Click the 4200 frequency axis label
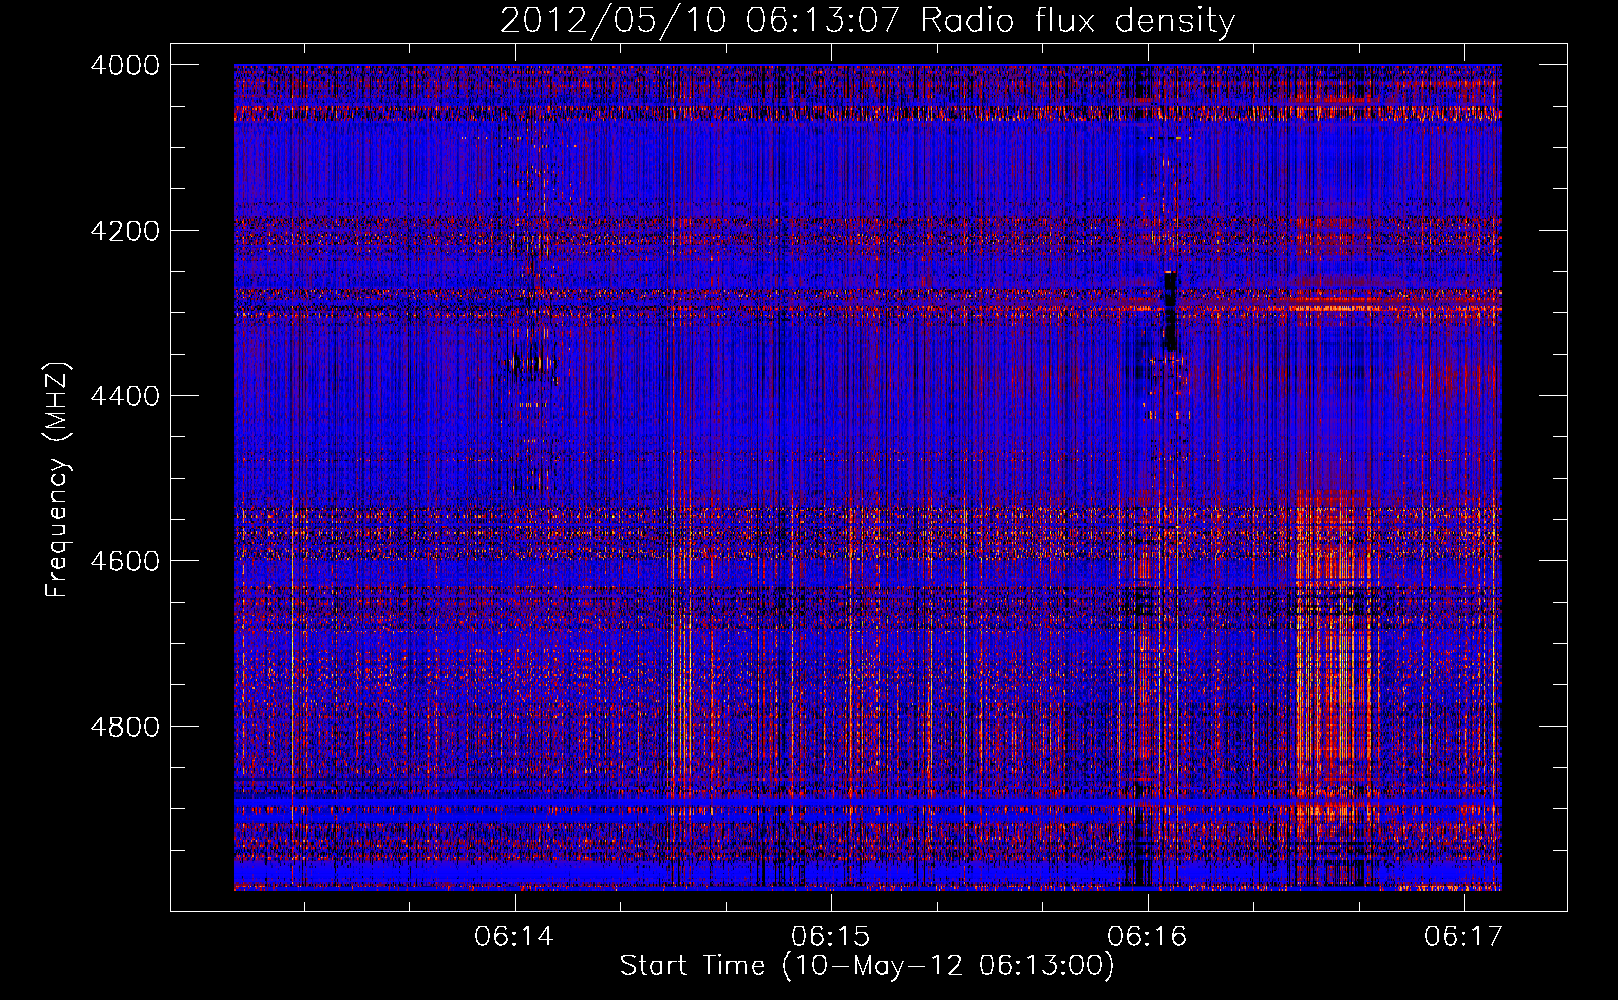 (125, 230)
